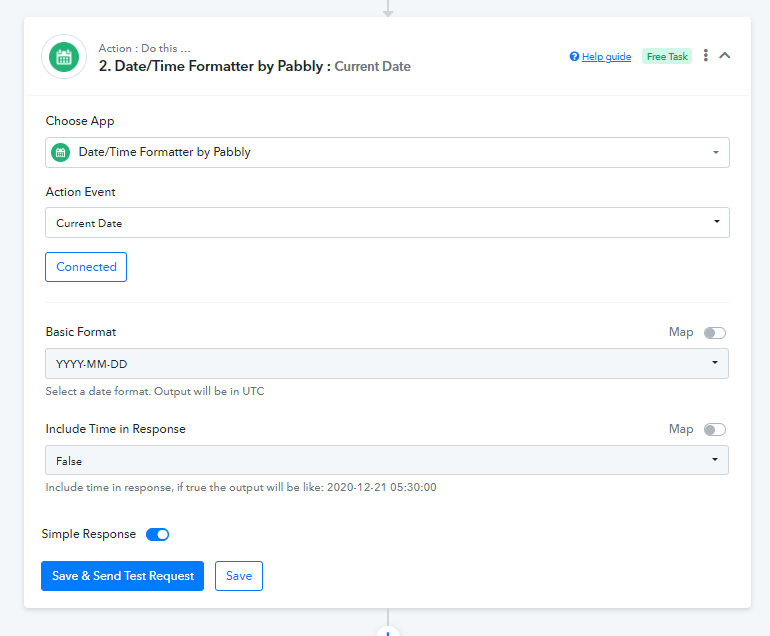Click the Help guide question mark icon
The width and height of the screenshot is (770, 636).
pyautogui.click(x=574, y=57)
